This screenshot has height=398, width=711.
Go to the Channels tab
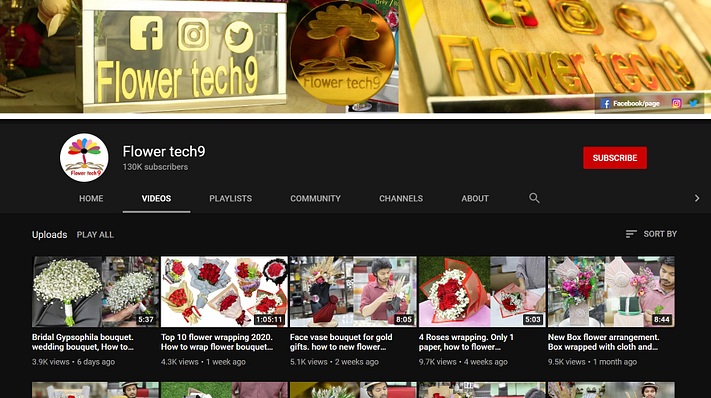point(401,199)
